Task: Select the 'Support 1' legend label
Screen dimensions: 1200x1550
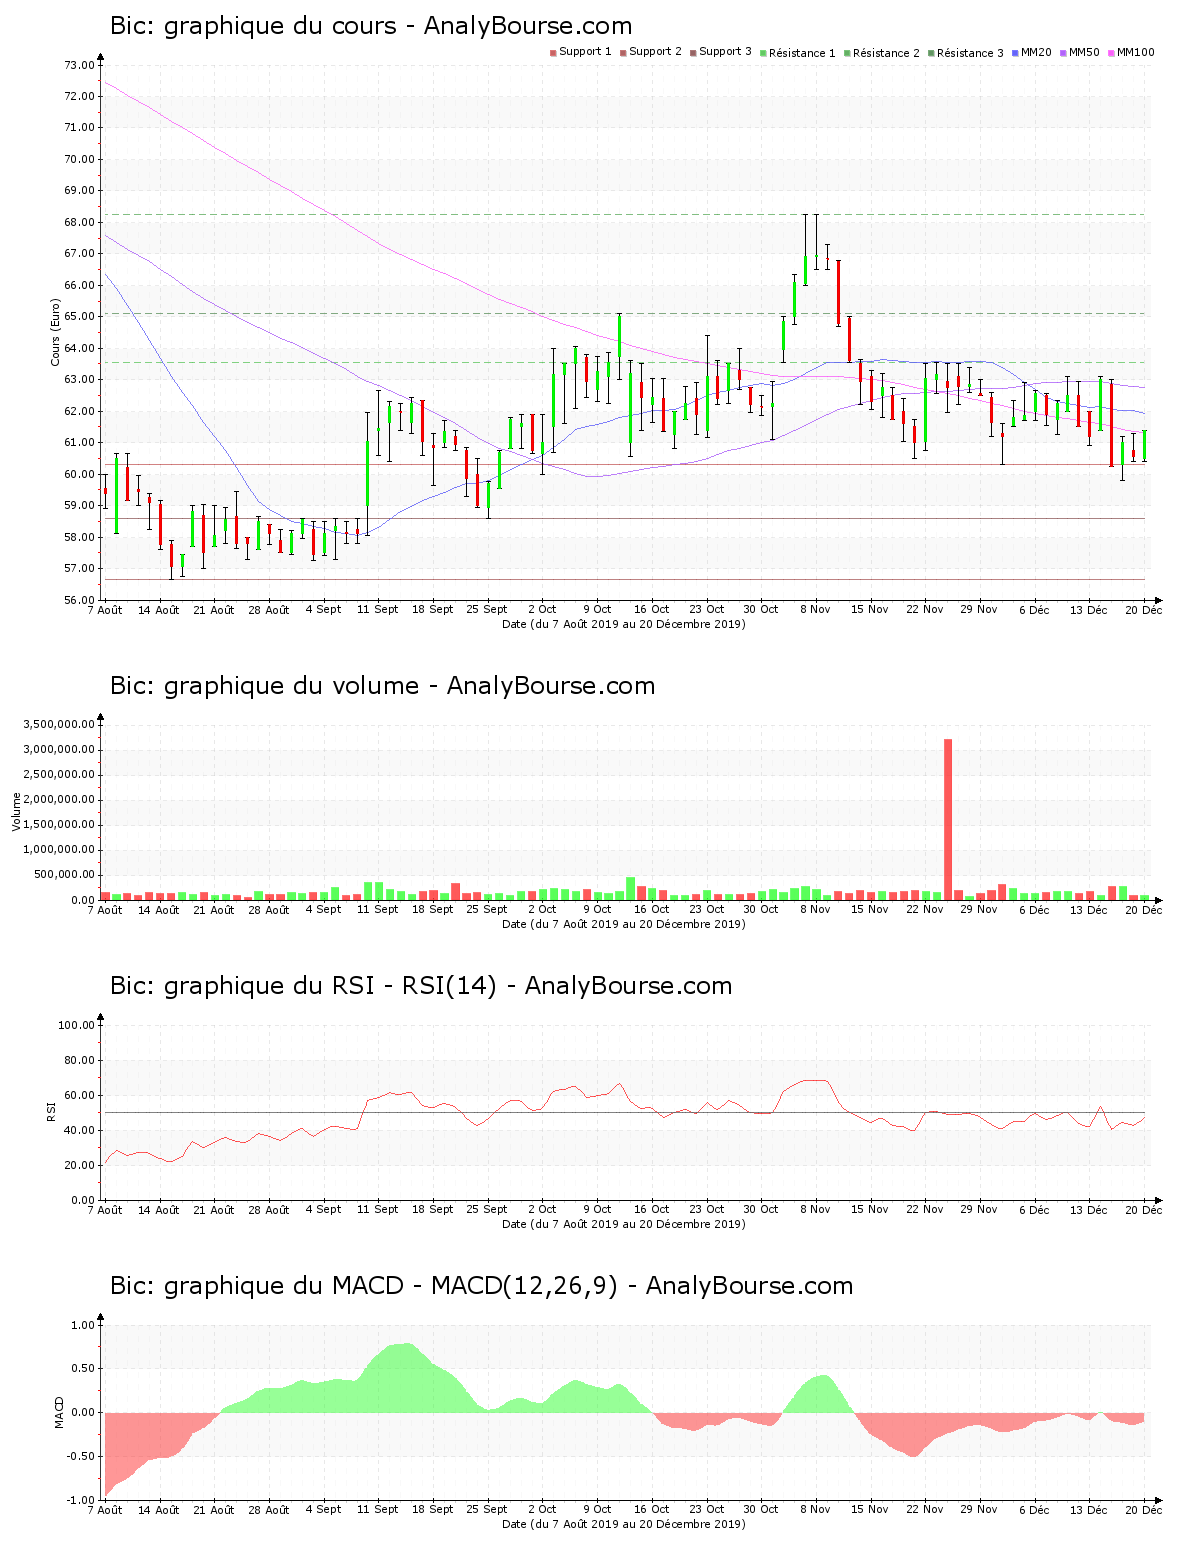Action: pyautogui.click(x=585, y=52)
